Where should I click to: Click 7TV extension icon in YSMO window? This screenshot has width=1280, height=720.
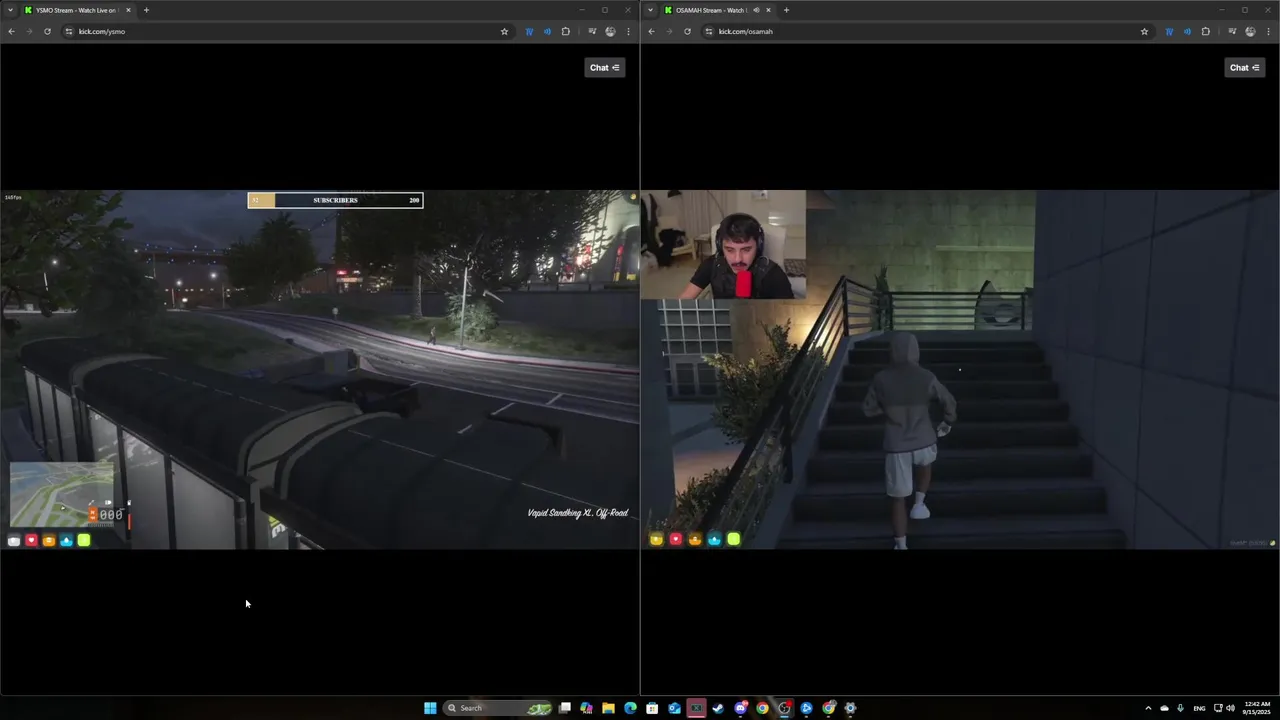pyautogui.click(x=529, y=31)
